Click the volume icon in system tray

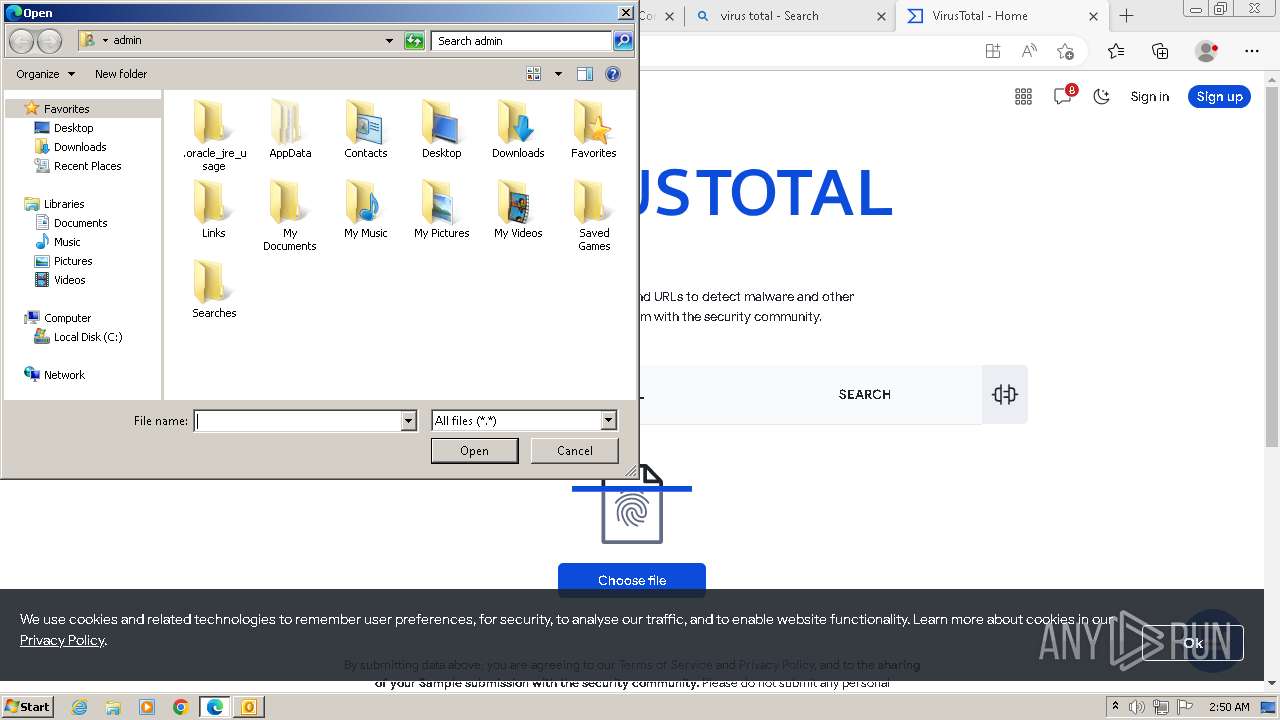pyautogui.click(x=1137, y=707)
